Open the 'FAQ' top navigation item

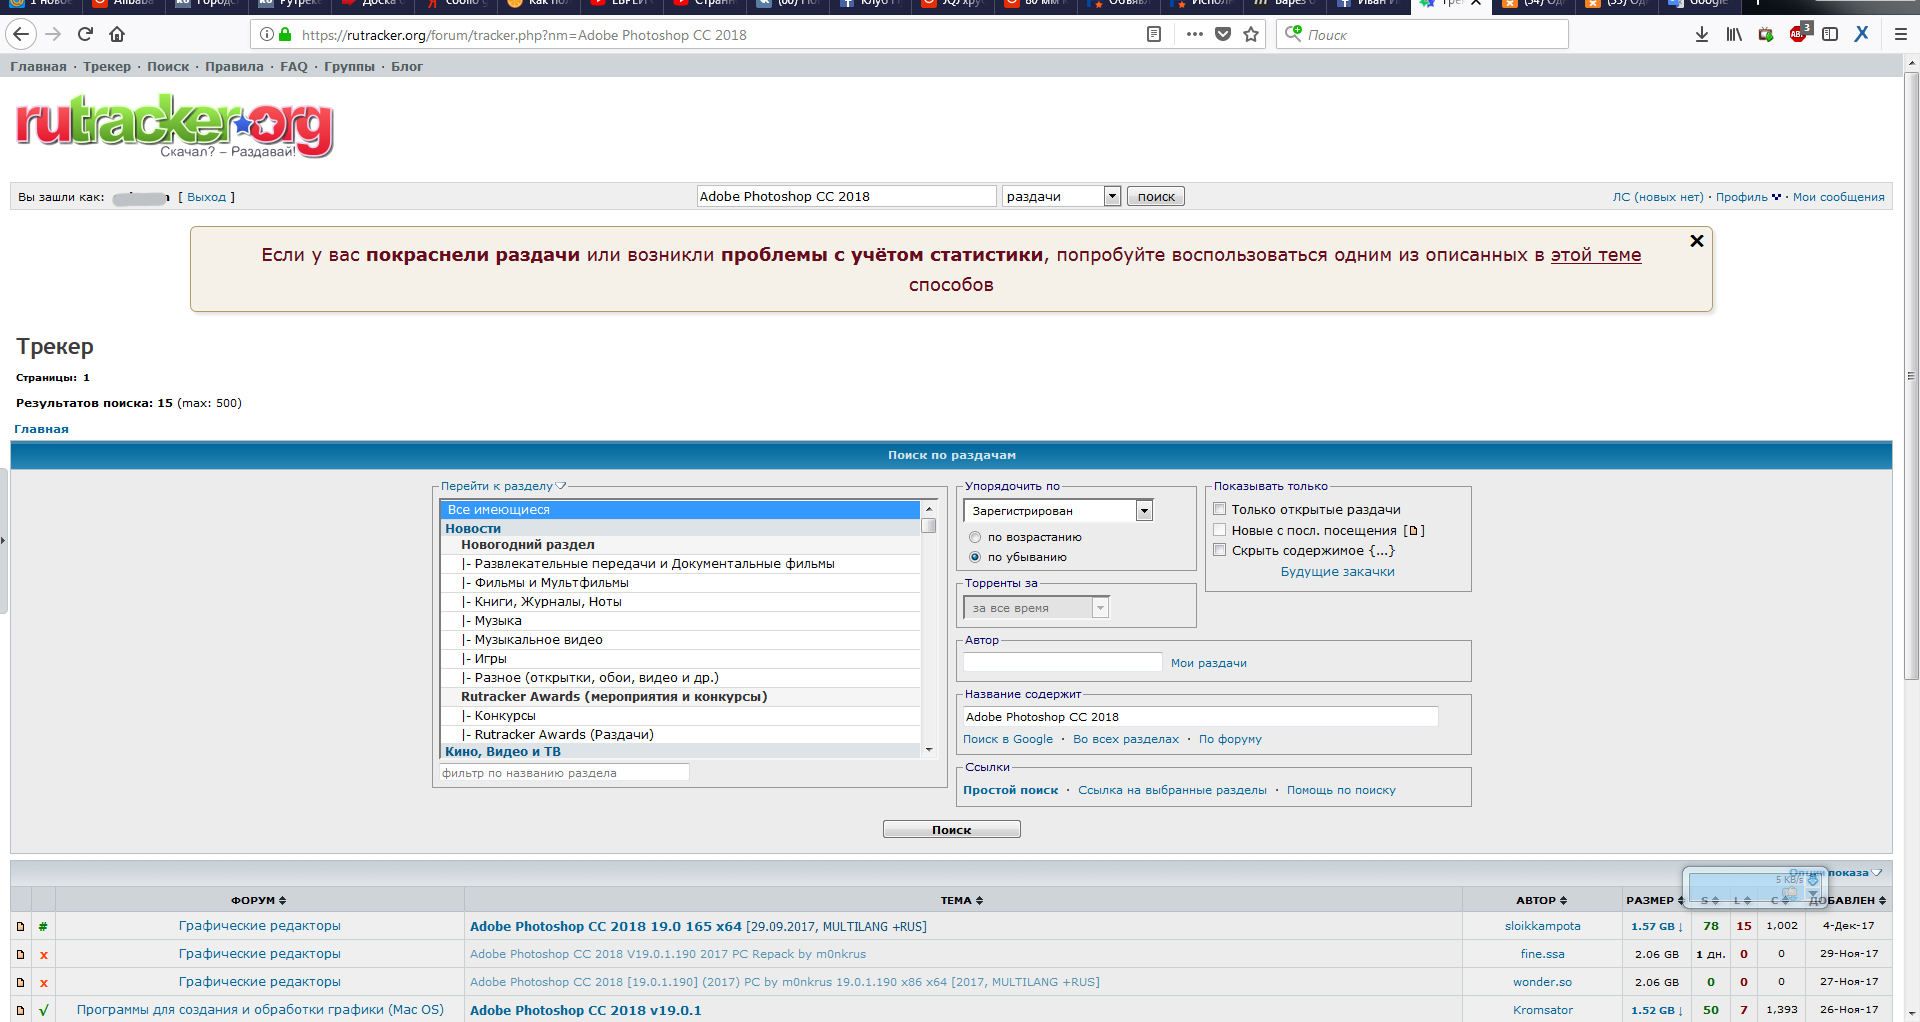(294, 67)
